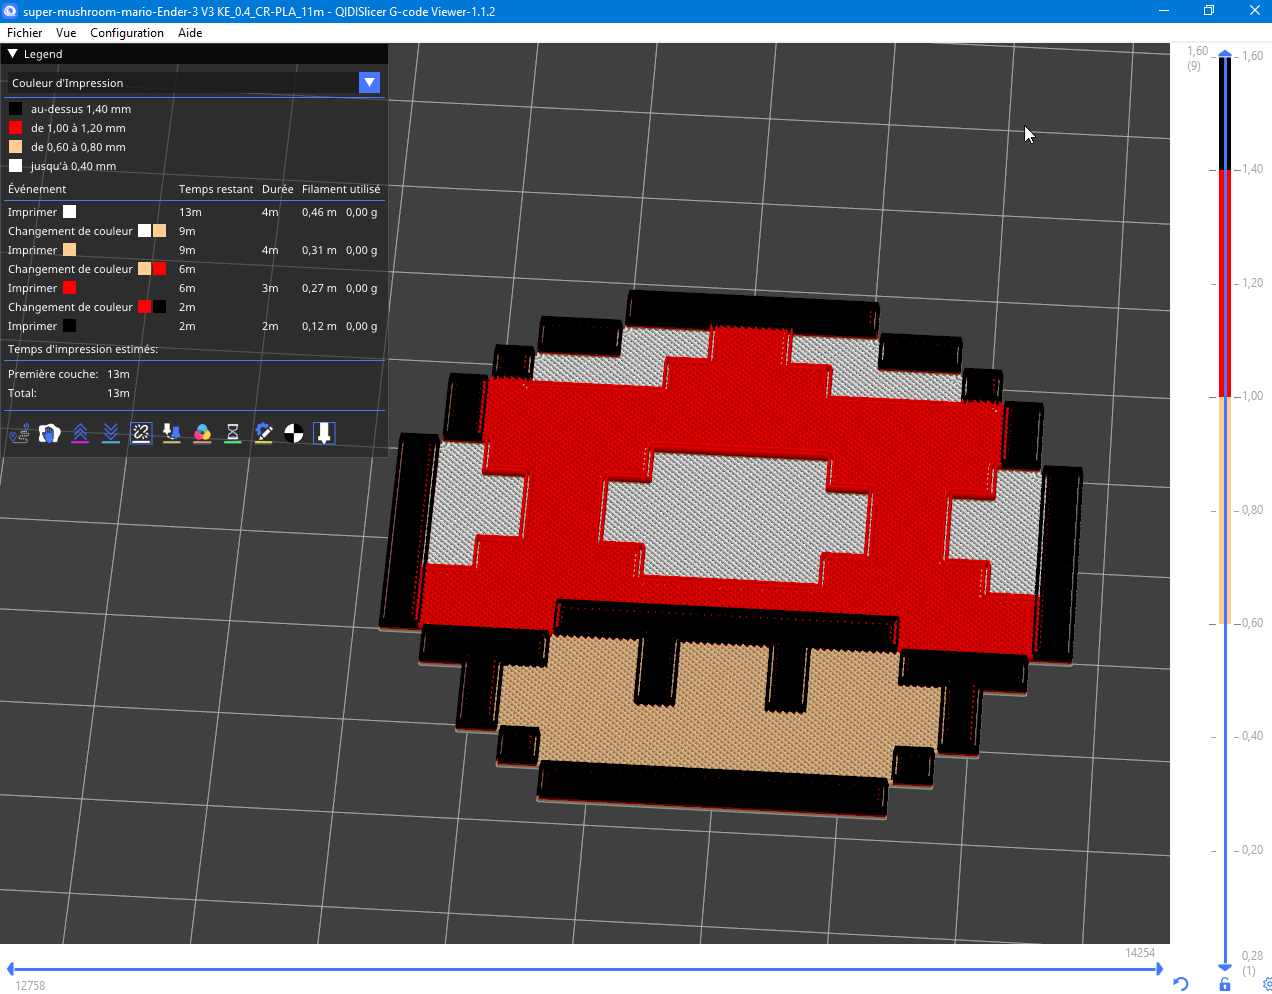Open the Configuration menu
Image resolution: width=1272 pixels, height=994 pixels.
126,33
